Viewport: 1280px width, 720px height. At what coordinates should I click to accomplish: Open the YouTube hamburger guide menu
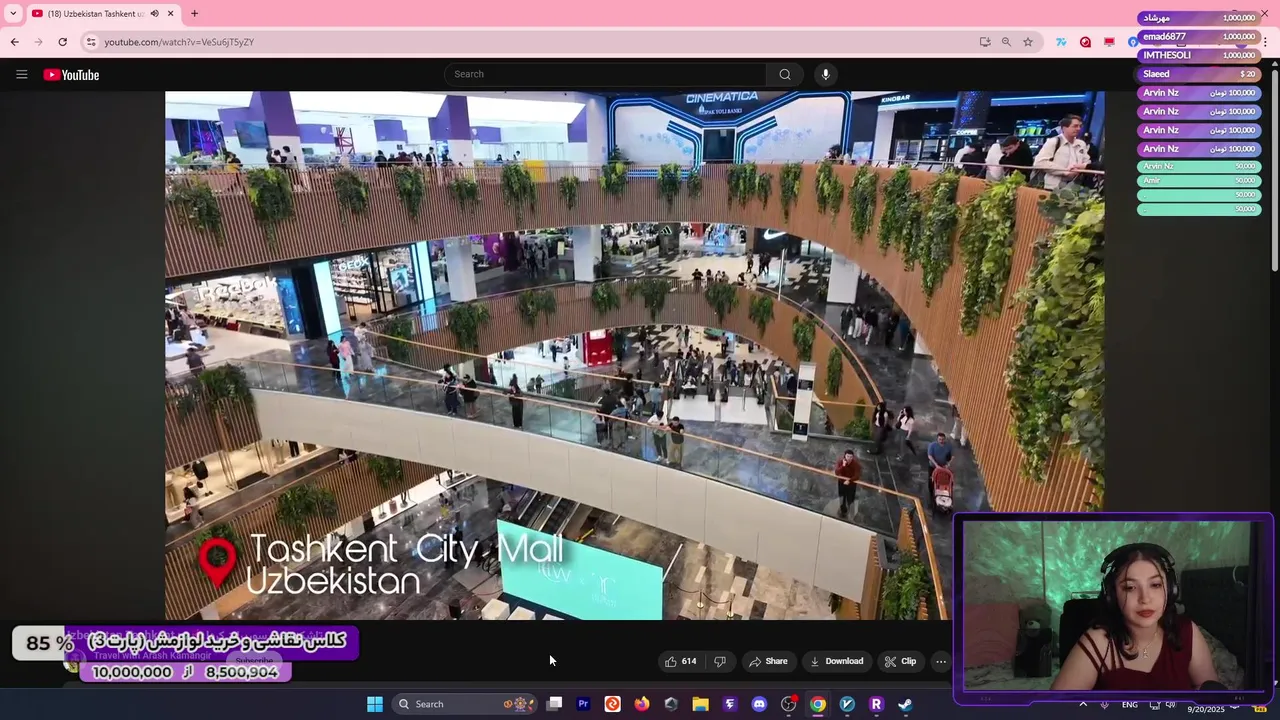pos(21,74)
